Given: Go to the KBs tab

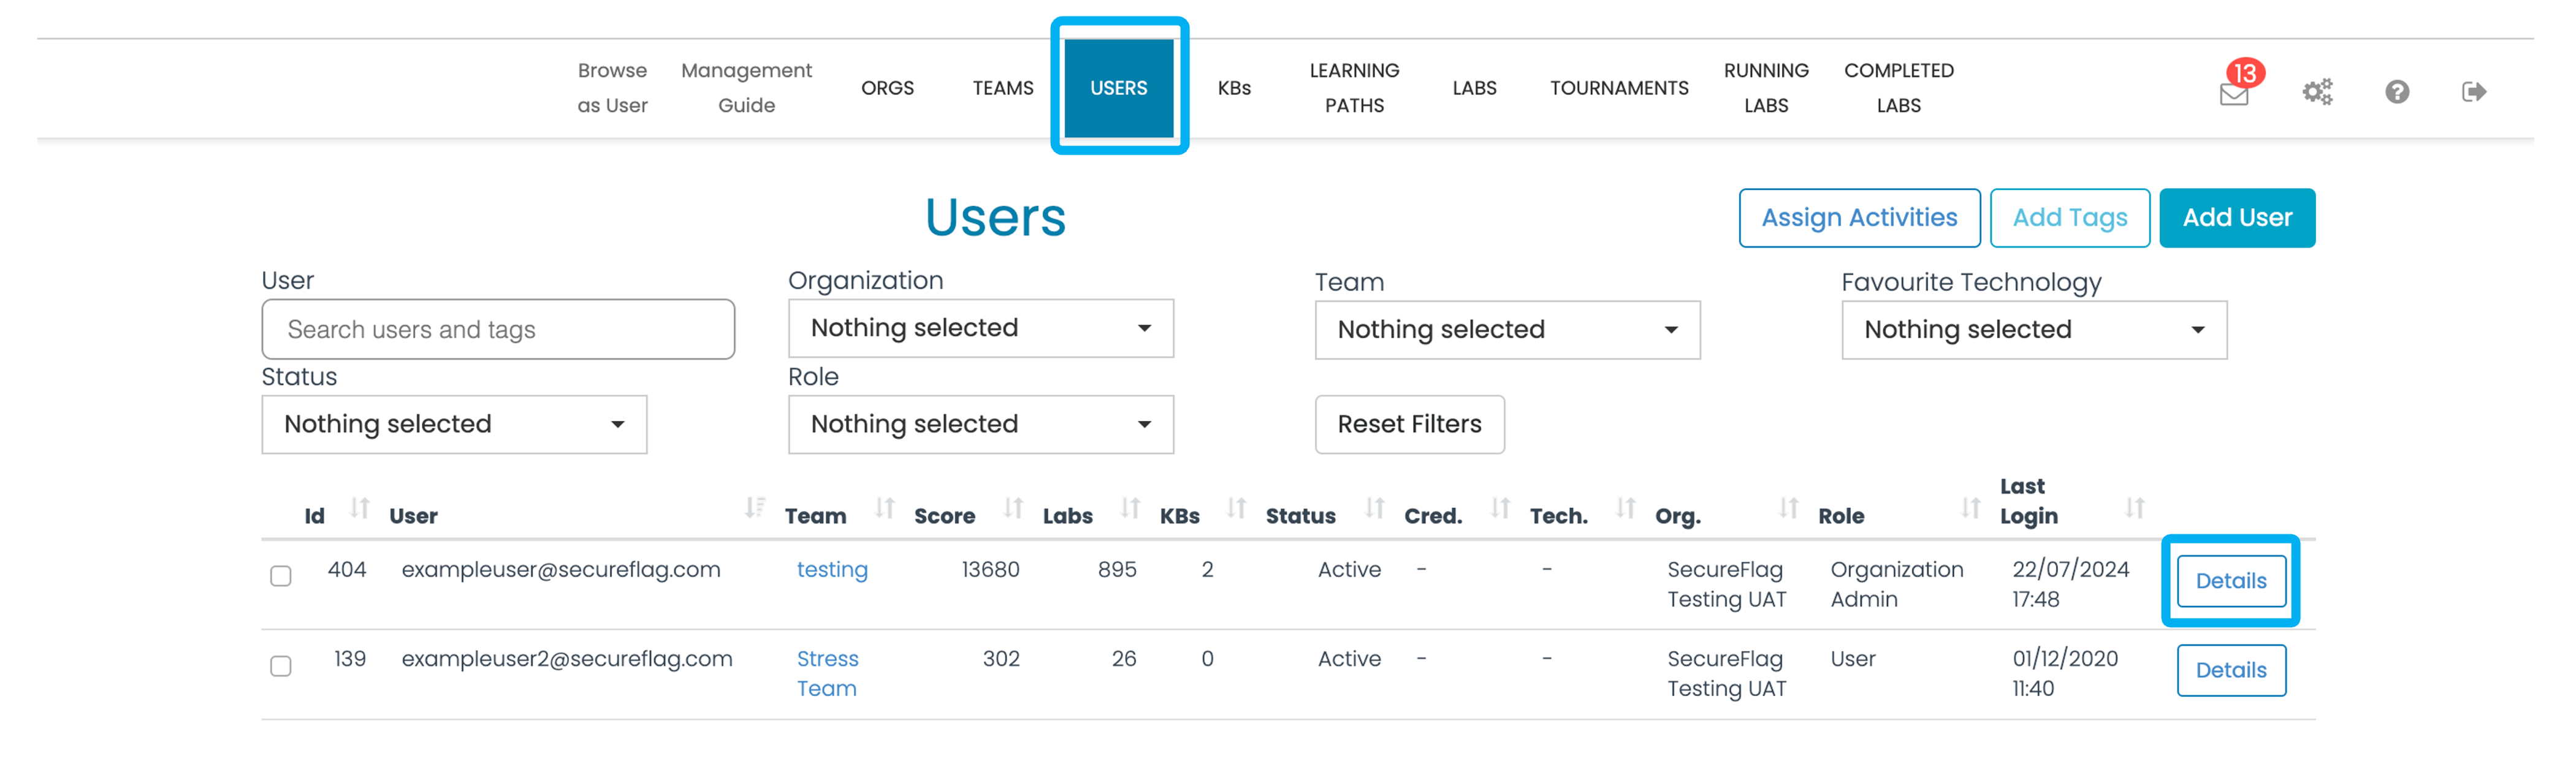Looking at the screenshot, I should pos(1234,88).
